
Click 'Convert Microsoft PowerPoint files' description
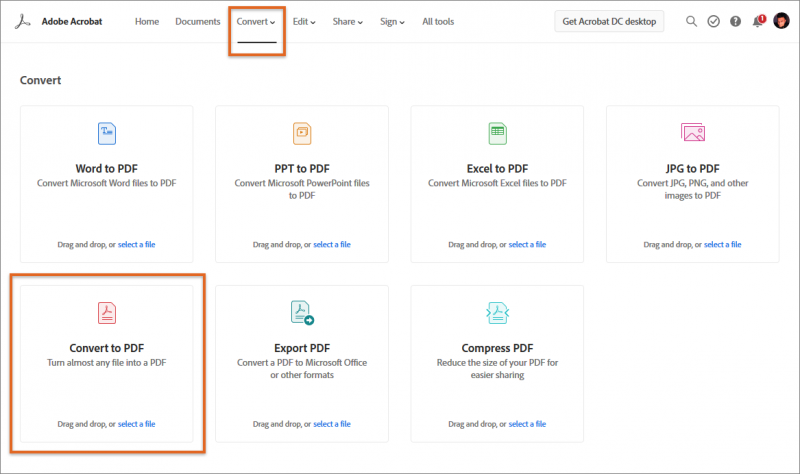pos(302,189)
